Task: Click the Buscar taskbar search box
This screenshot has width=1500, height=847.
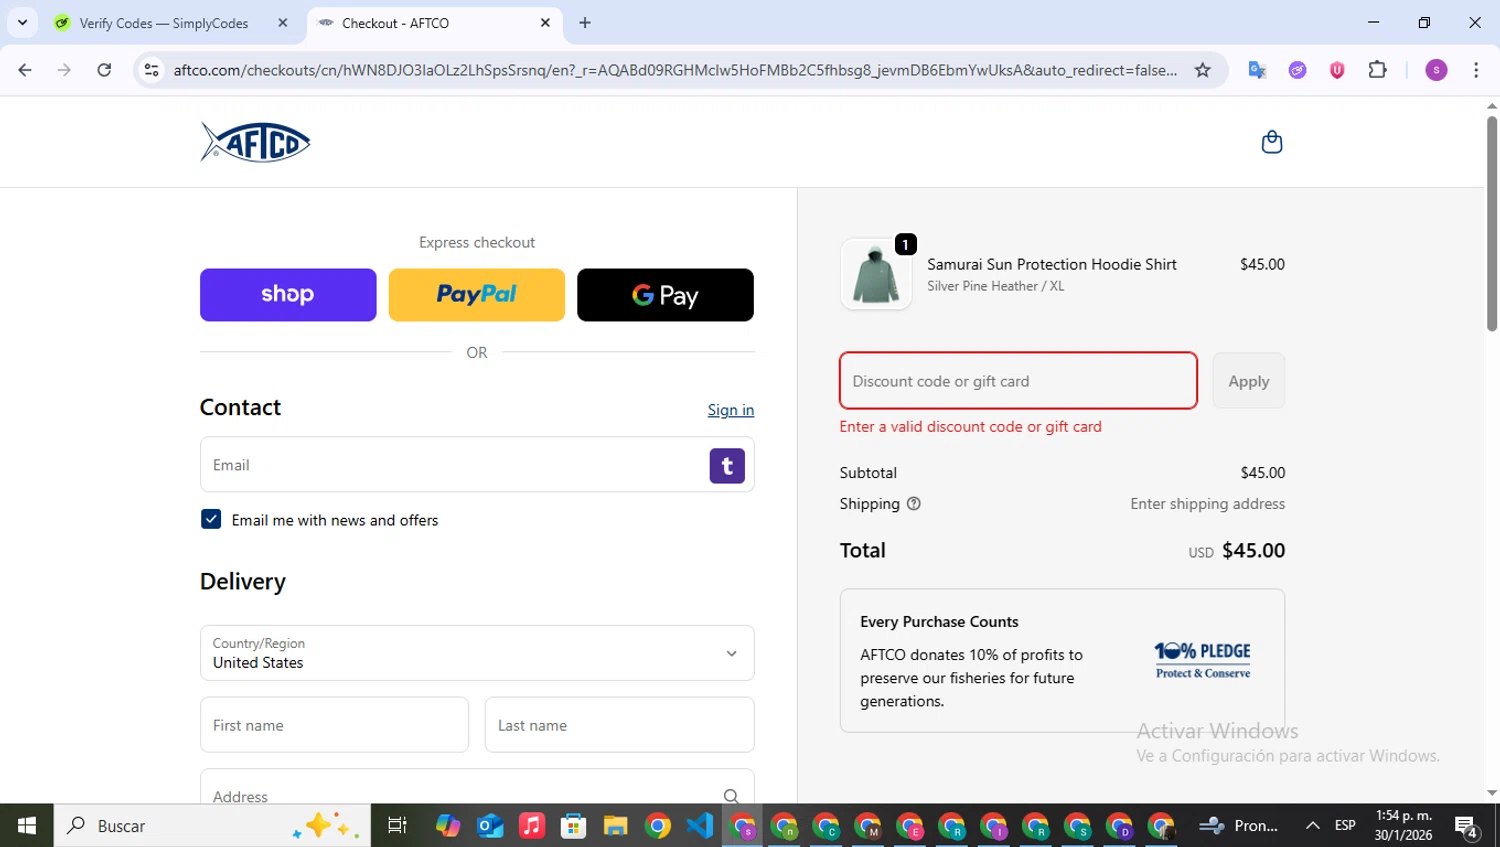Action: (212, 825)
